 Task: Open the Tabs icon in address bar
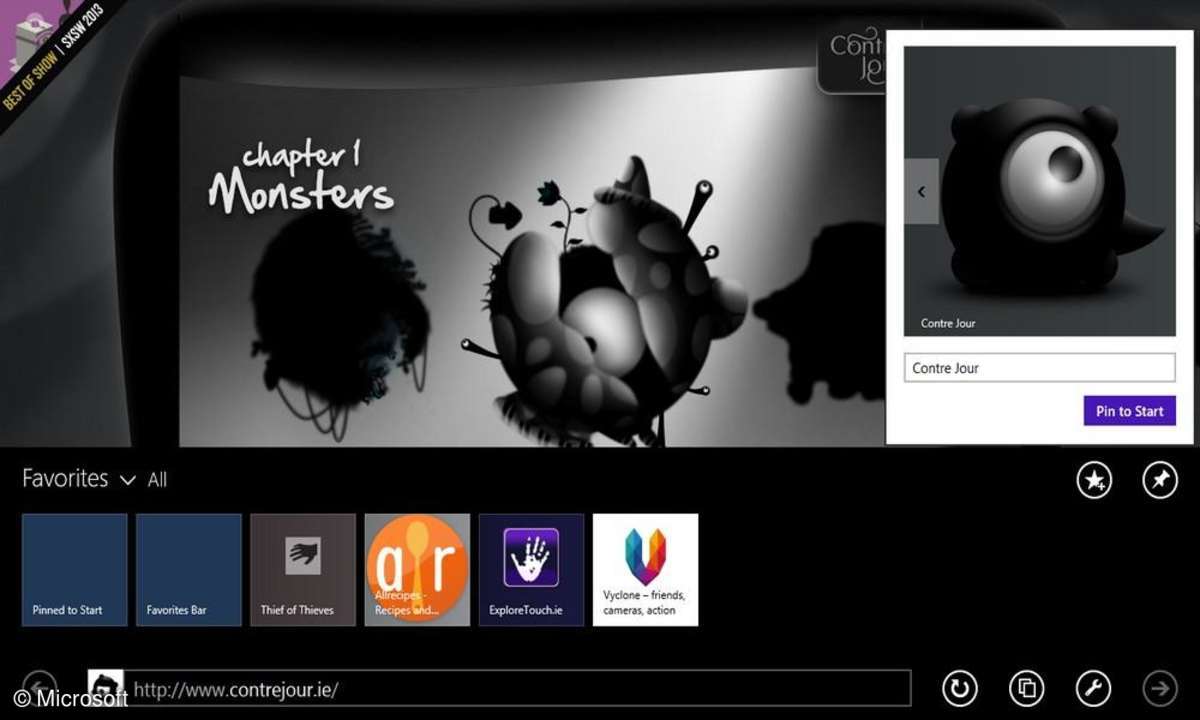pyautogui.click(x=1026, y=688)
